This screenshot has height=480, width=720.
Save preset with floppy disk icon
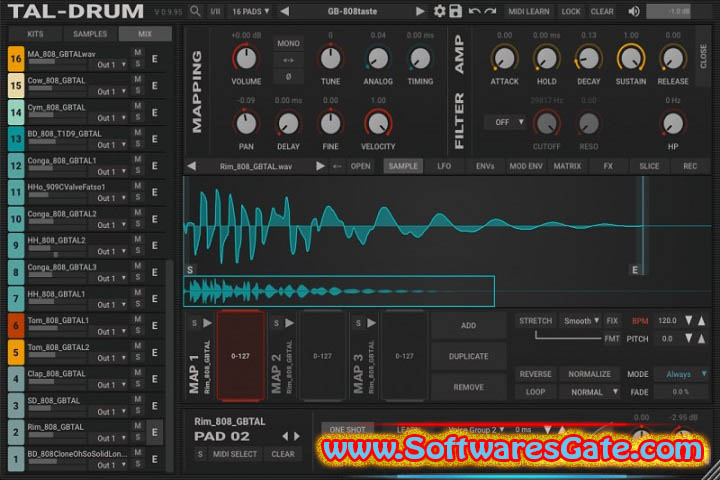(456, 11)
